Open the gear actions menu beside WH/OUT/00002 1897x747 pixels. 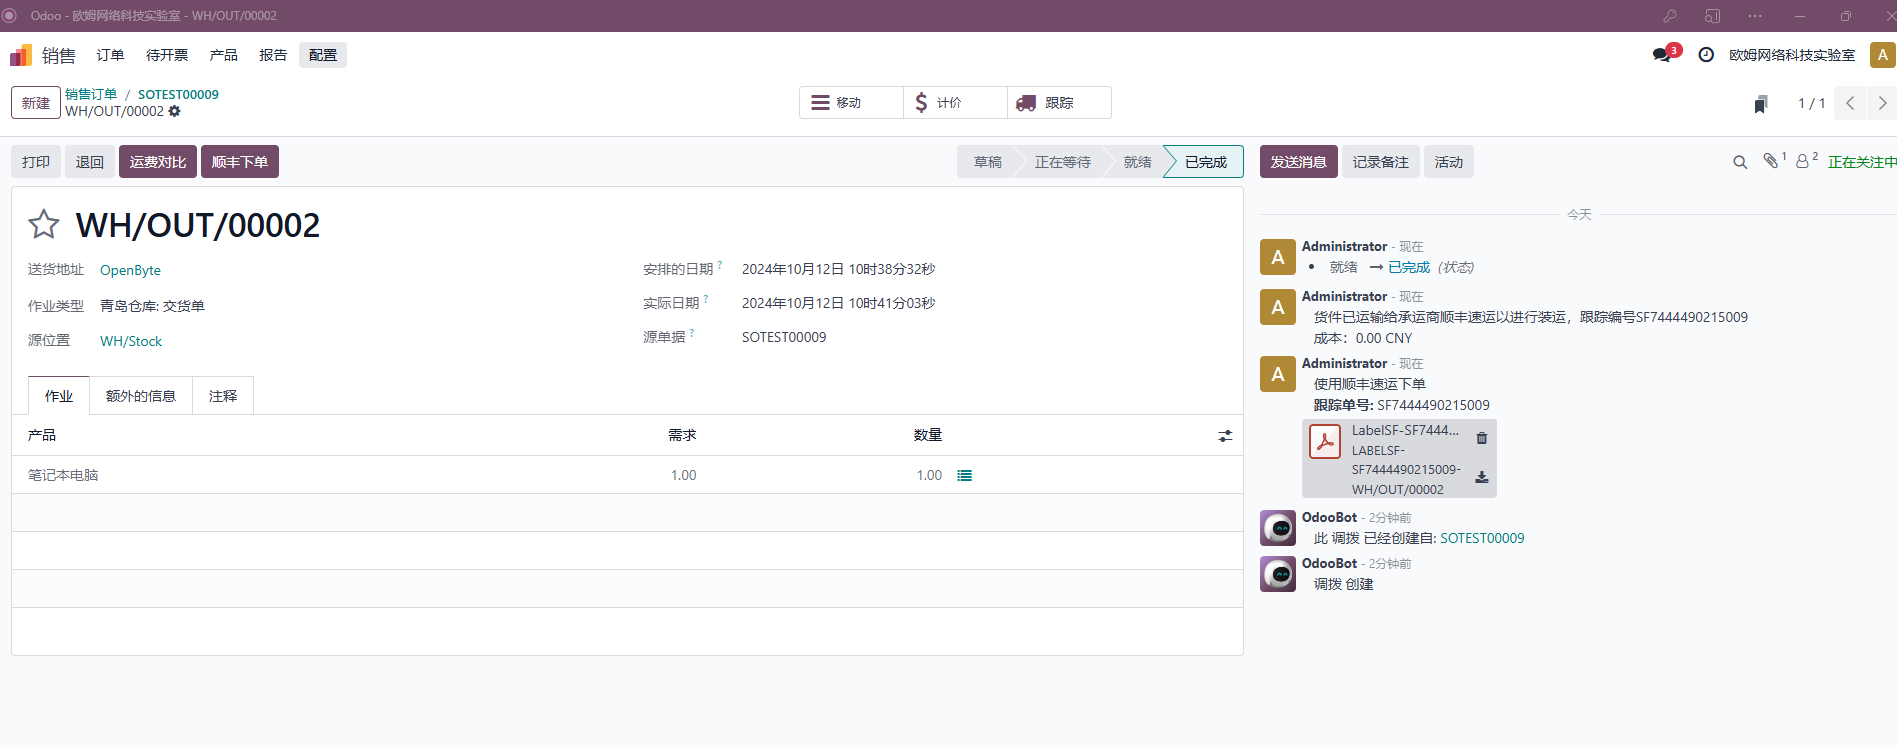[175, 111]
